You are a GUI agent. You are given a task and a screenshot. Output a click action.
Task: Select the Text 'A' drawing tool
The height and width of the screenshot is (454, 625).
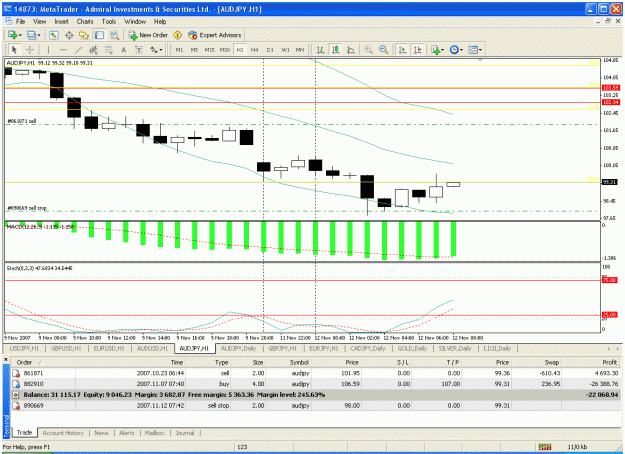tap(124, 50)
